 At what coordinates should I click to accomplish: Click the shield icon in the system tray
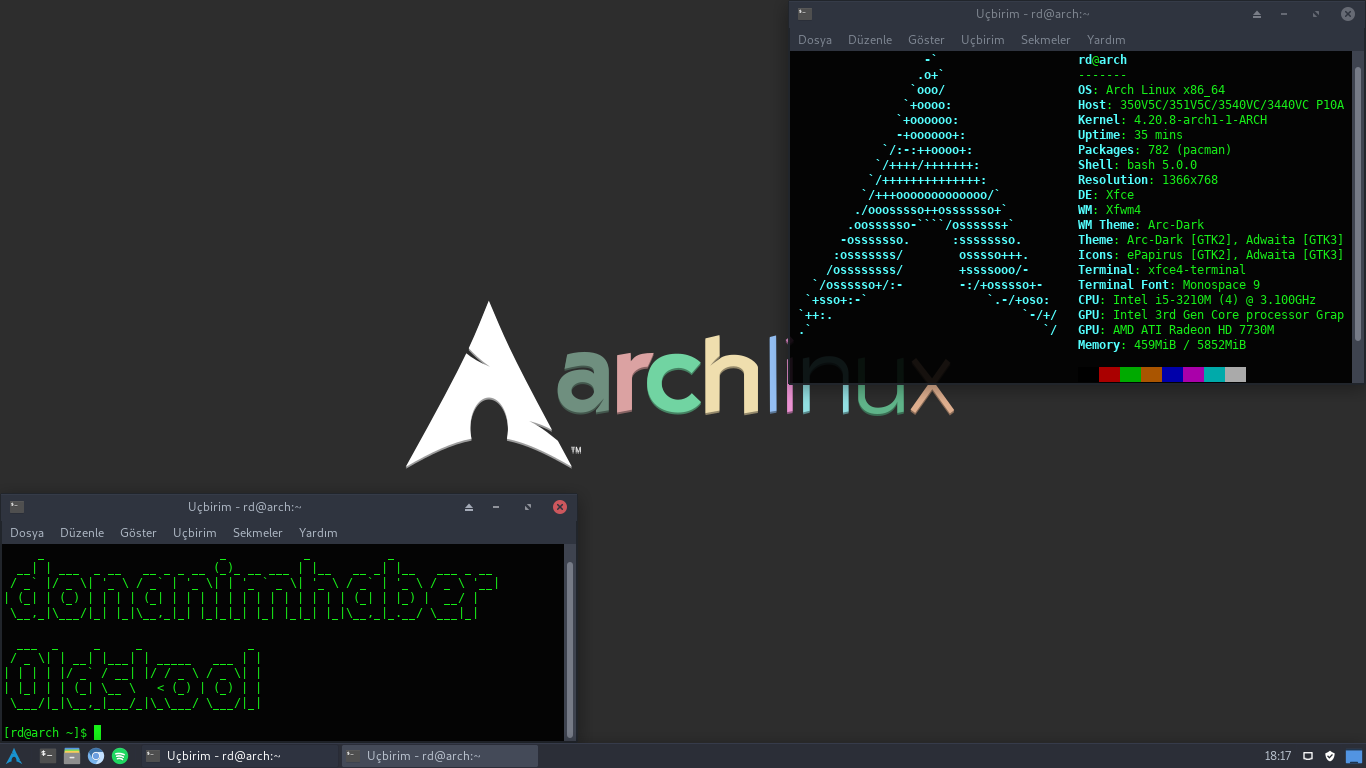pyautogui.click(x=1330, y=756)
